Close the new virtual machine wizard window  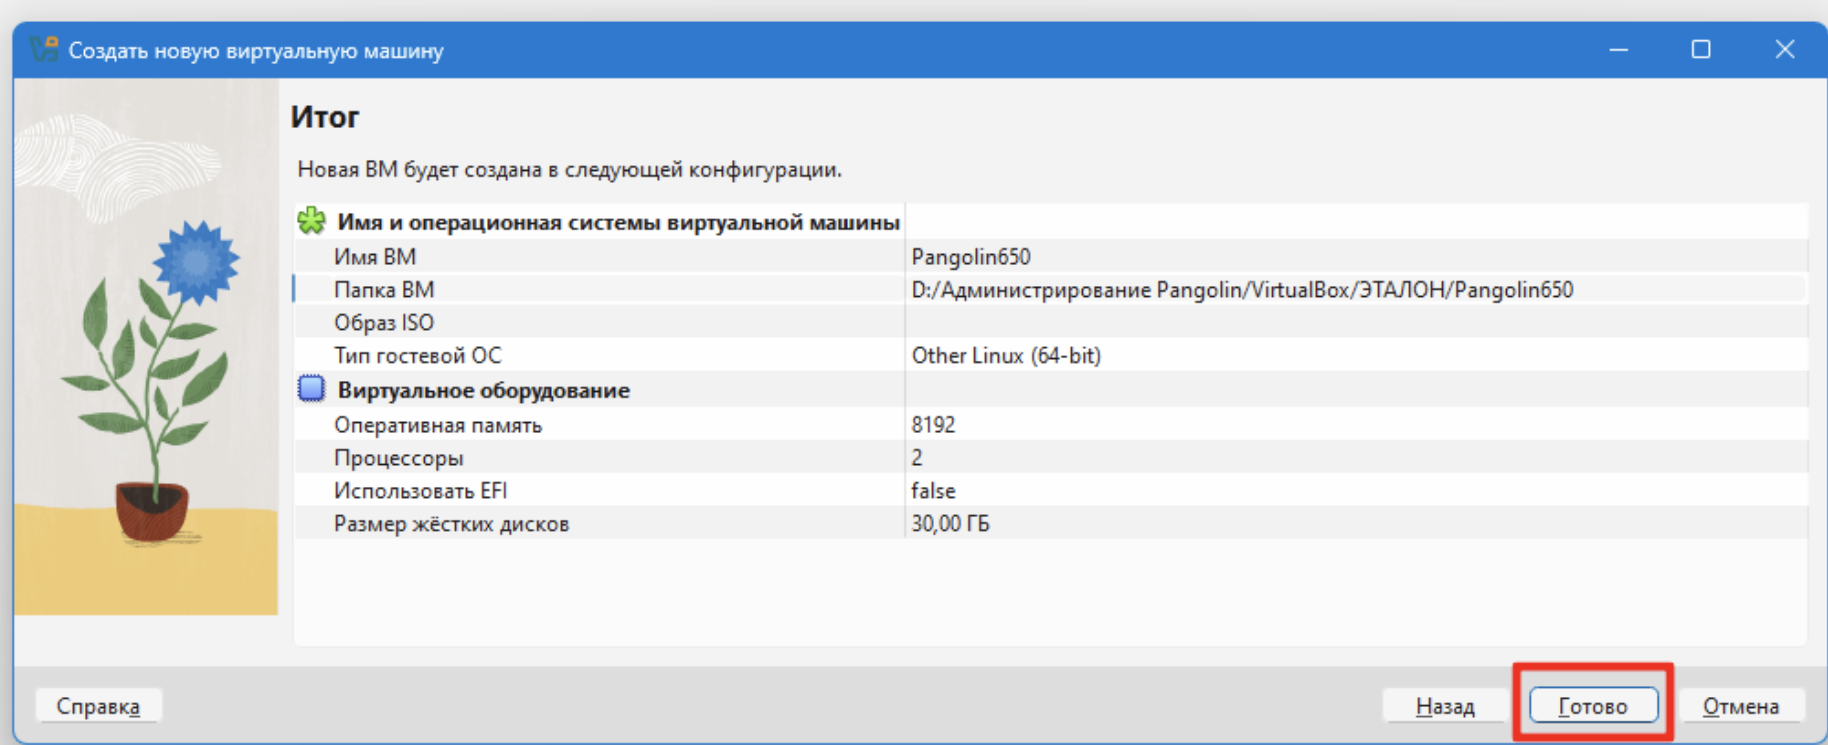click(1785, 50)
